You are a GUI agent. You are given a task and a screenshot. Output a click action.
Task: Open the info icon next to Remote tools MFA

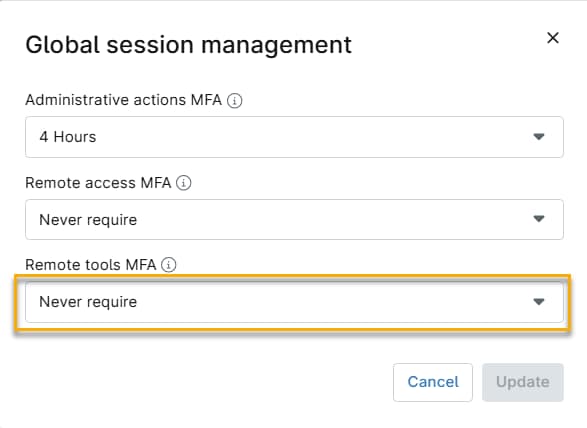(x=168, y=265)
